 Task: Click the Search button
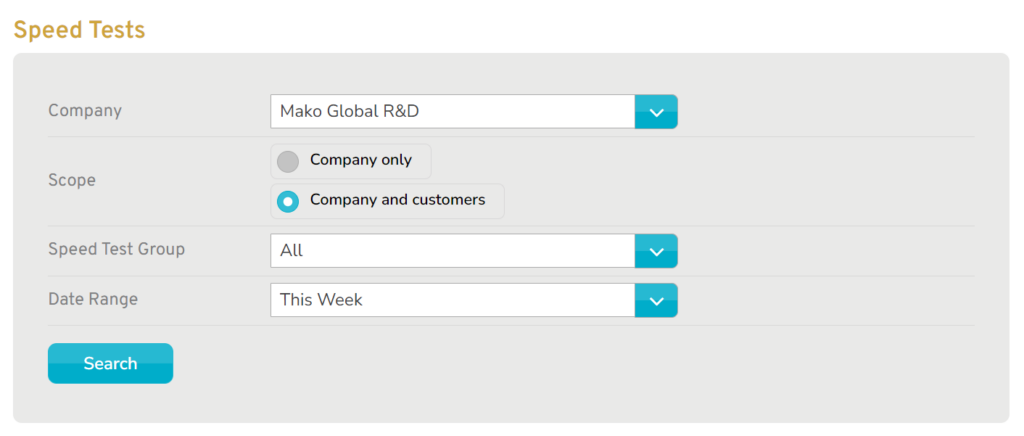(110, 364)
